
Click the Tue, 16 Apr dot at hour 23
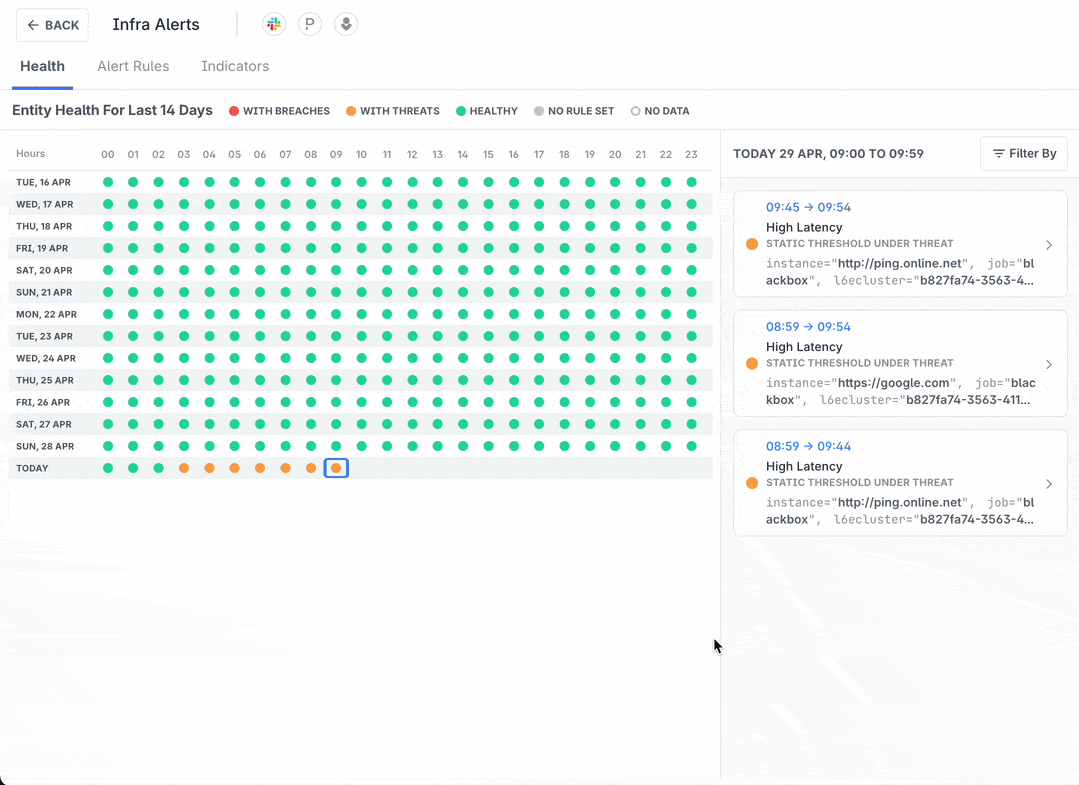pos(691,182)
